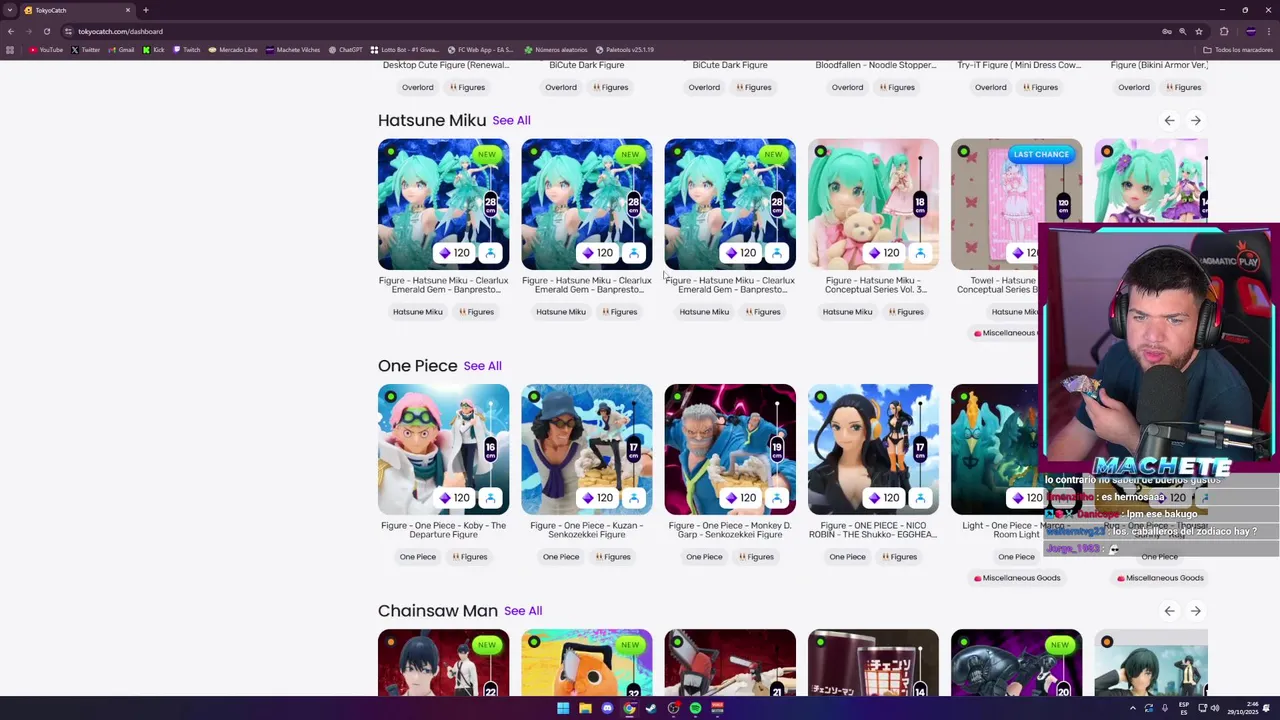This screenshot has width=1280, height=720.
Task: Open the Números aleatorios bookmark
Action: 556,50
